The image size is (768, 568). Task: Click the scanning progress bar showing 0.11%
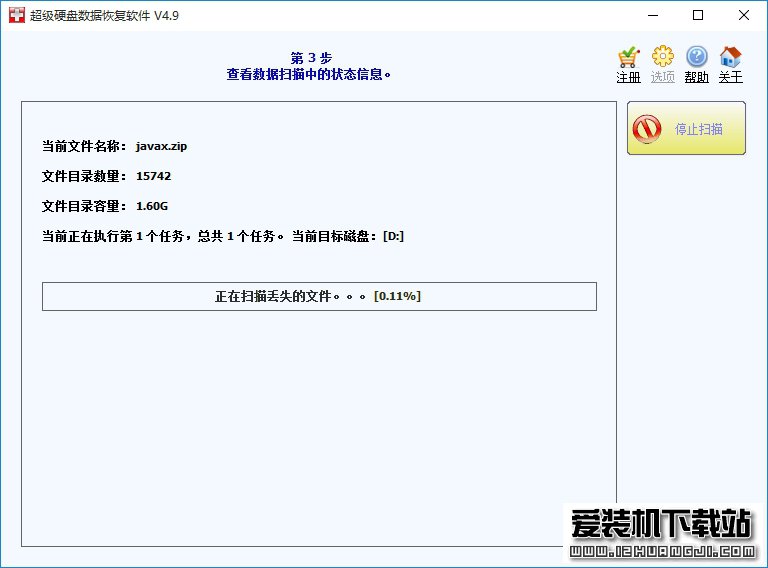click(319, 296)
